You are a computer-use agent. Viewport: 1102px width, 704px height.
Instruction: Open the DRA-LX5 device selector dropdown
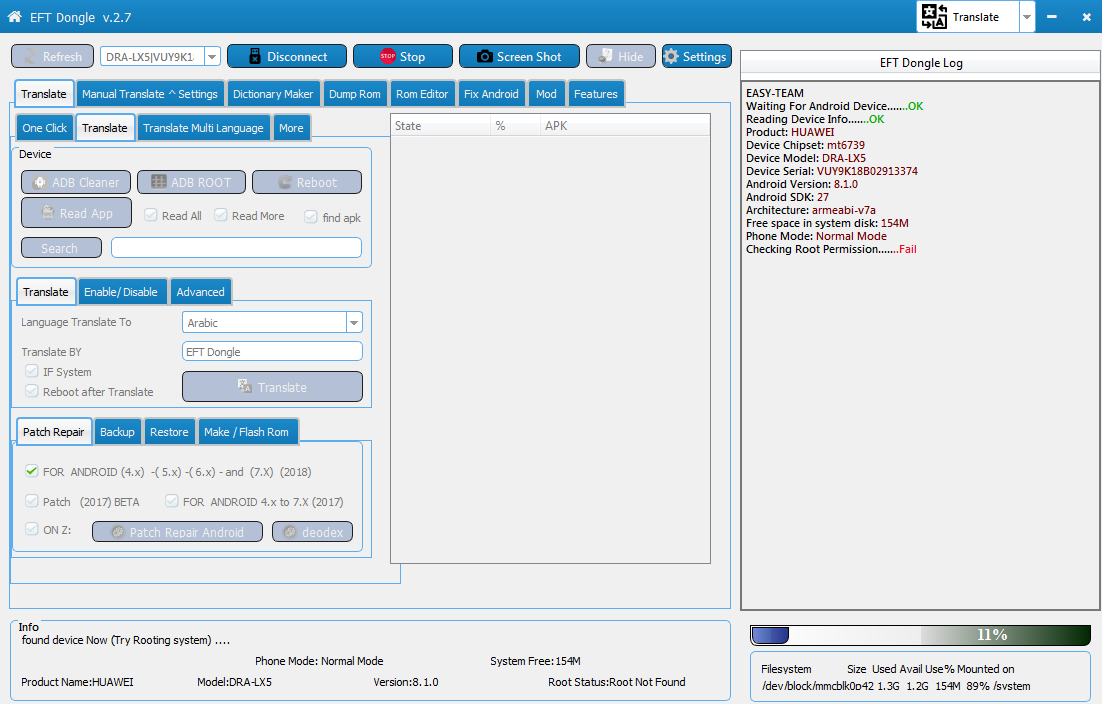(x=212, y=56)
